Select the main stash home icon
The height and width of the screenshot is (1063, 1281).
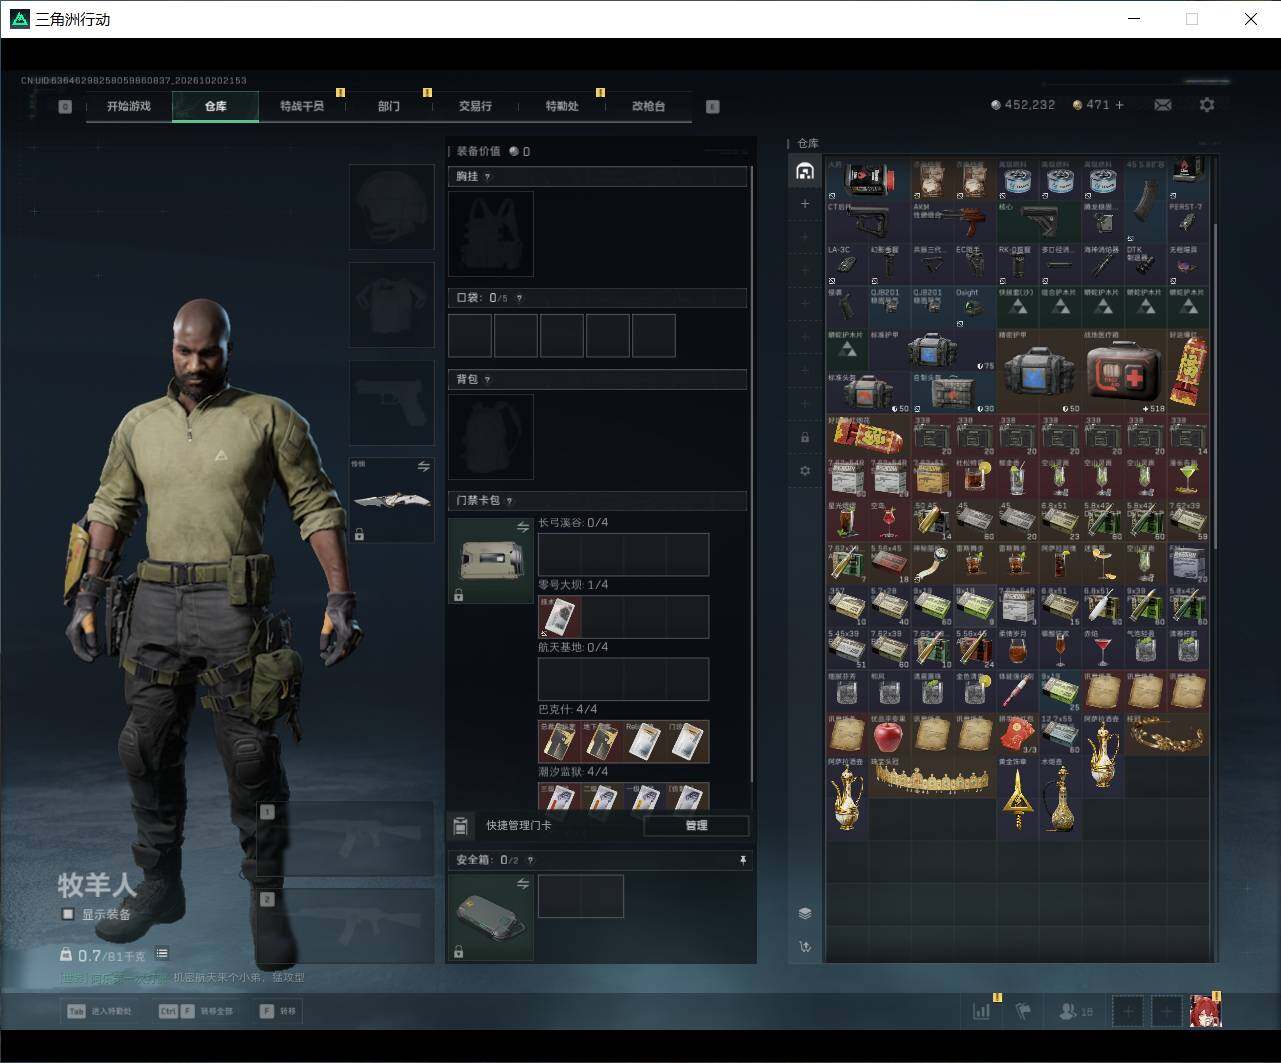(805, 171)
